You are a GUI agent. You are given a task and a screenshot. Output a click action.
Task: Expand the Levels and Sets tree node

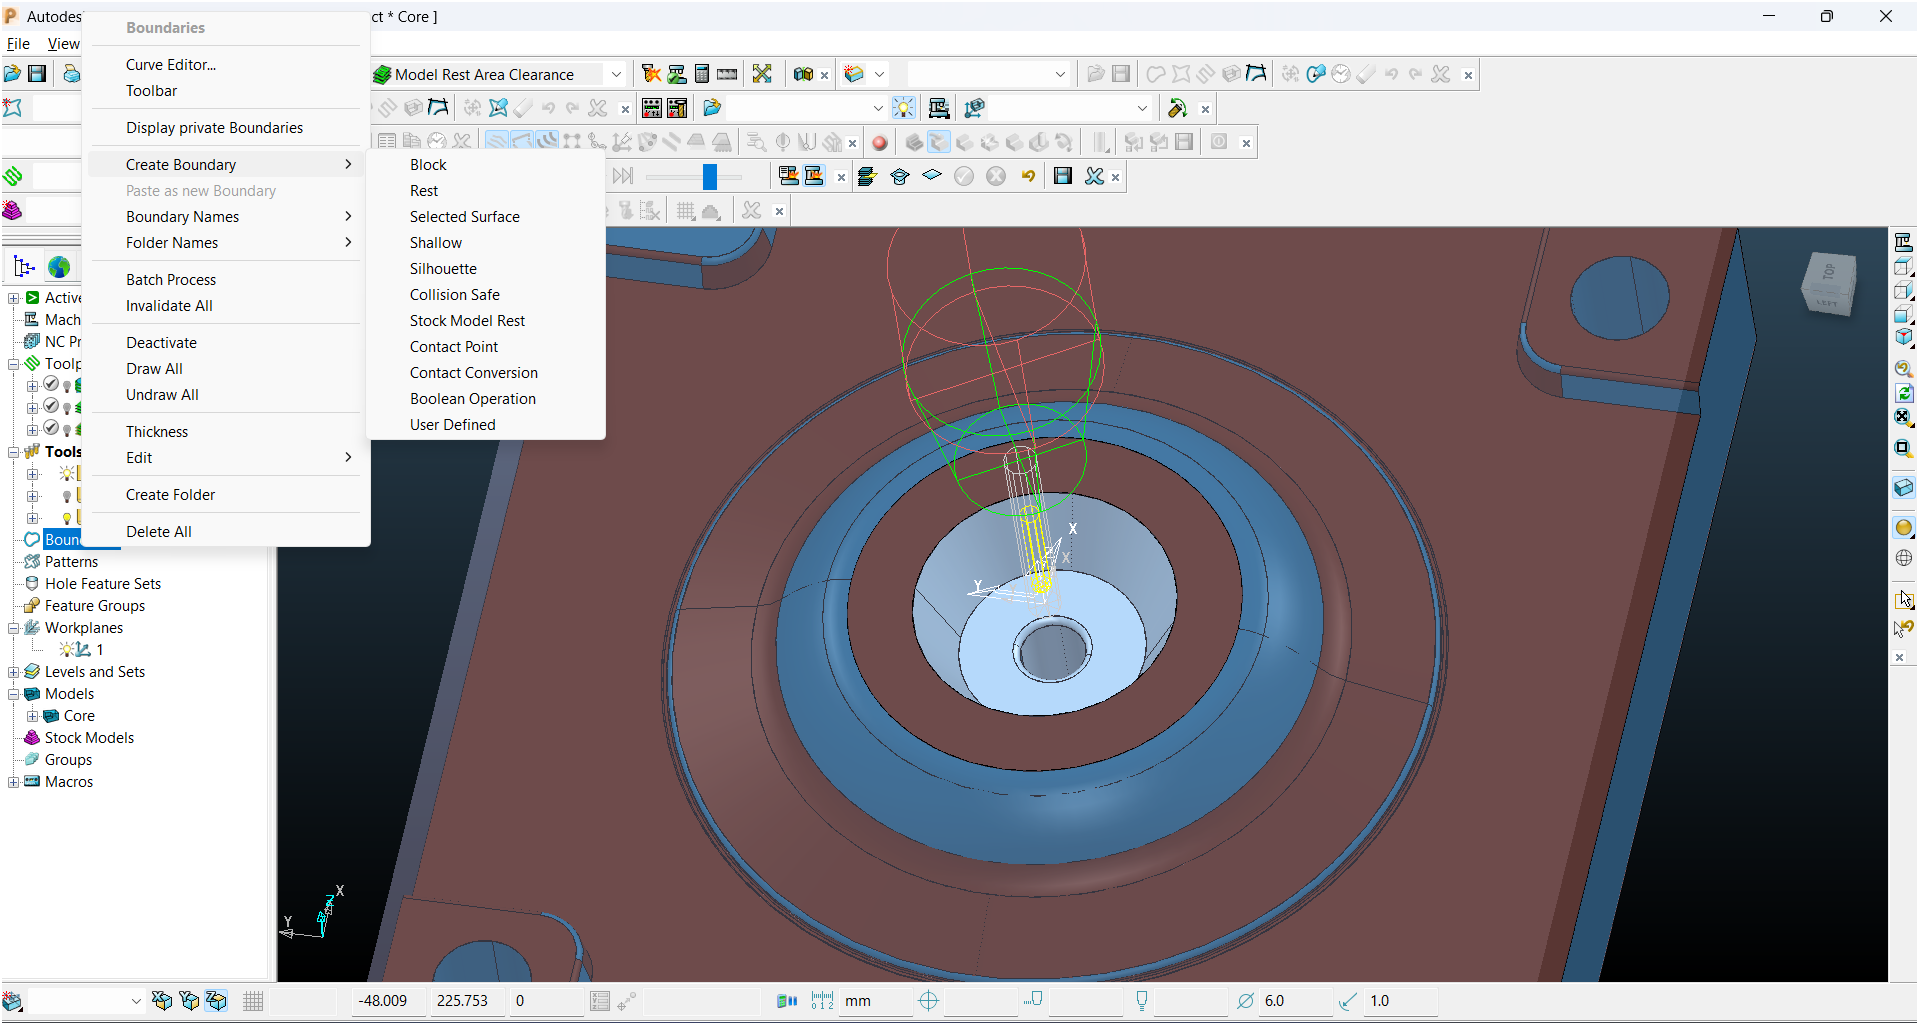coord(14,672)
